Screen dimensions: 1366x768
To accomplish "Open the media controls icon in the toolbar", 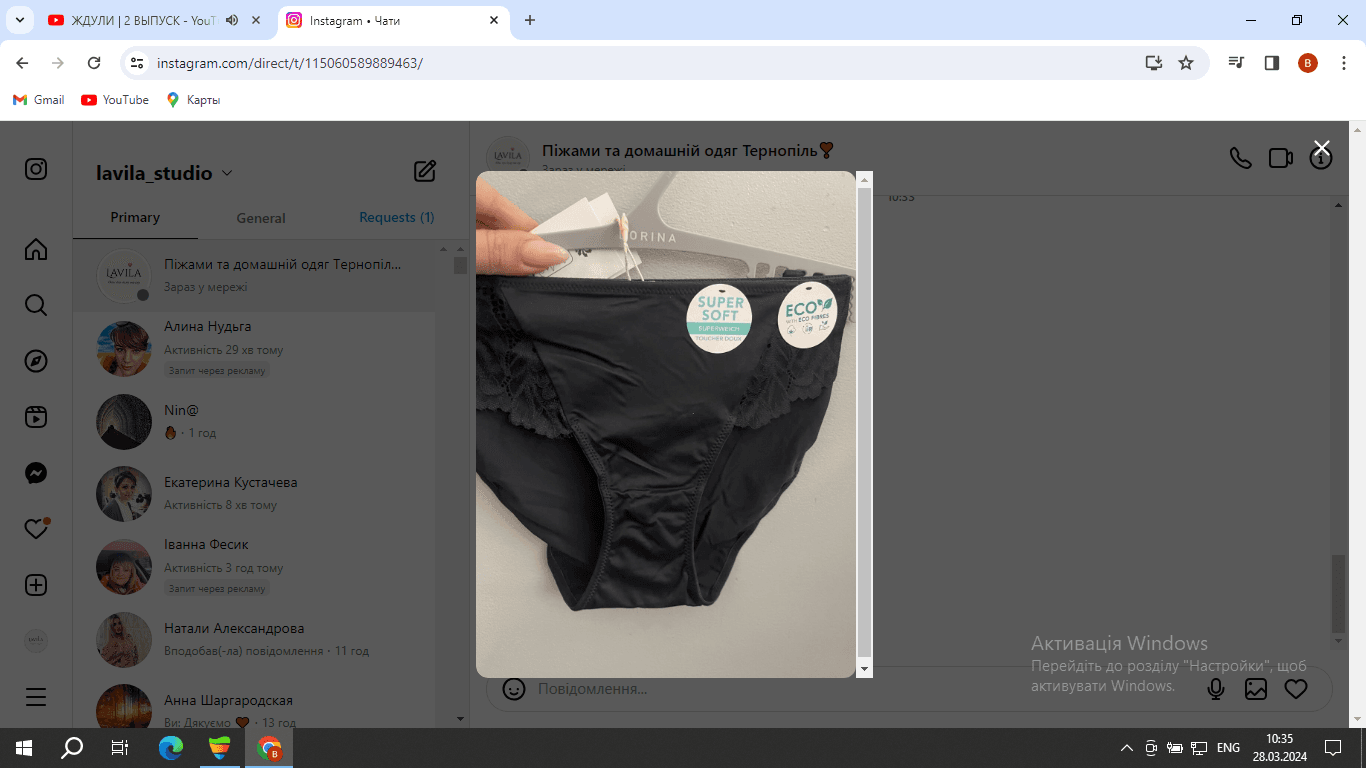I will [x=1237, y=63].
